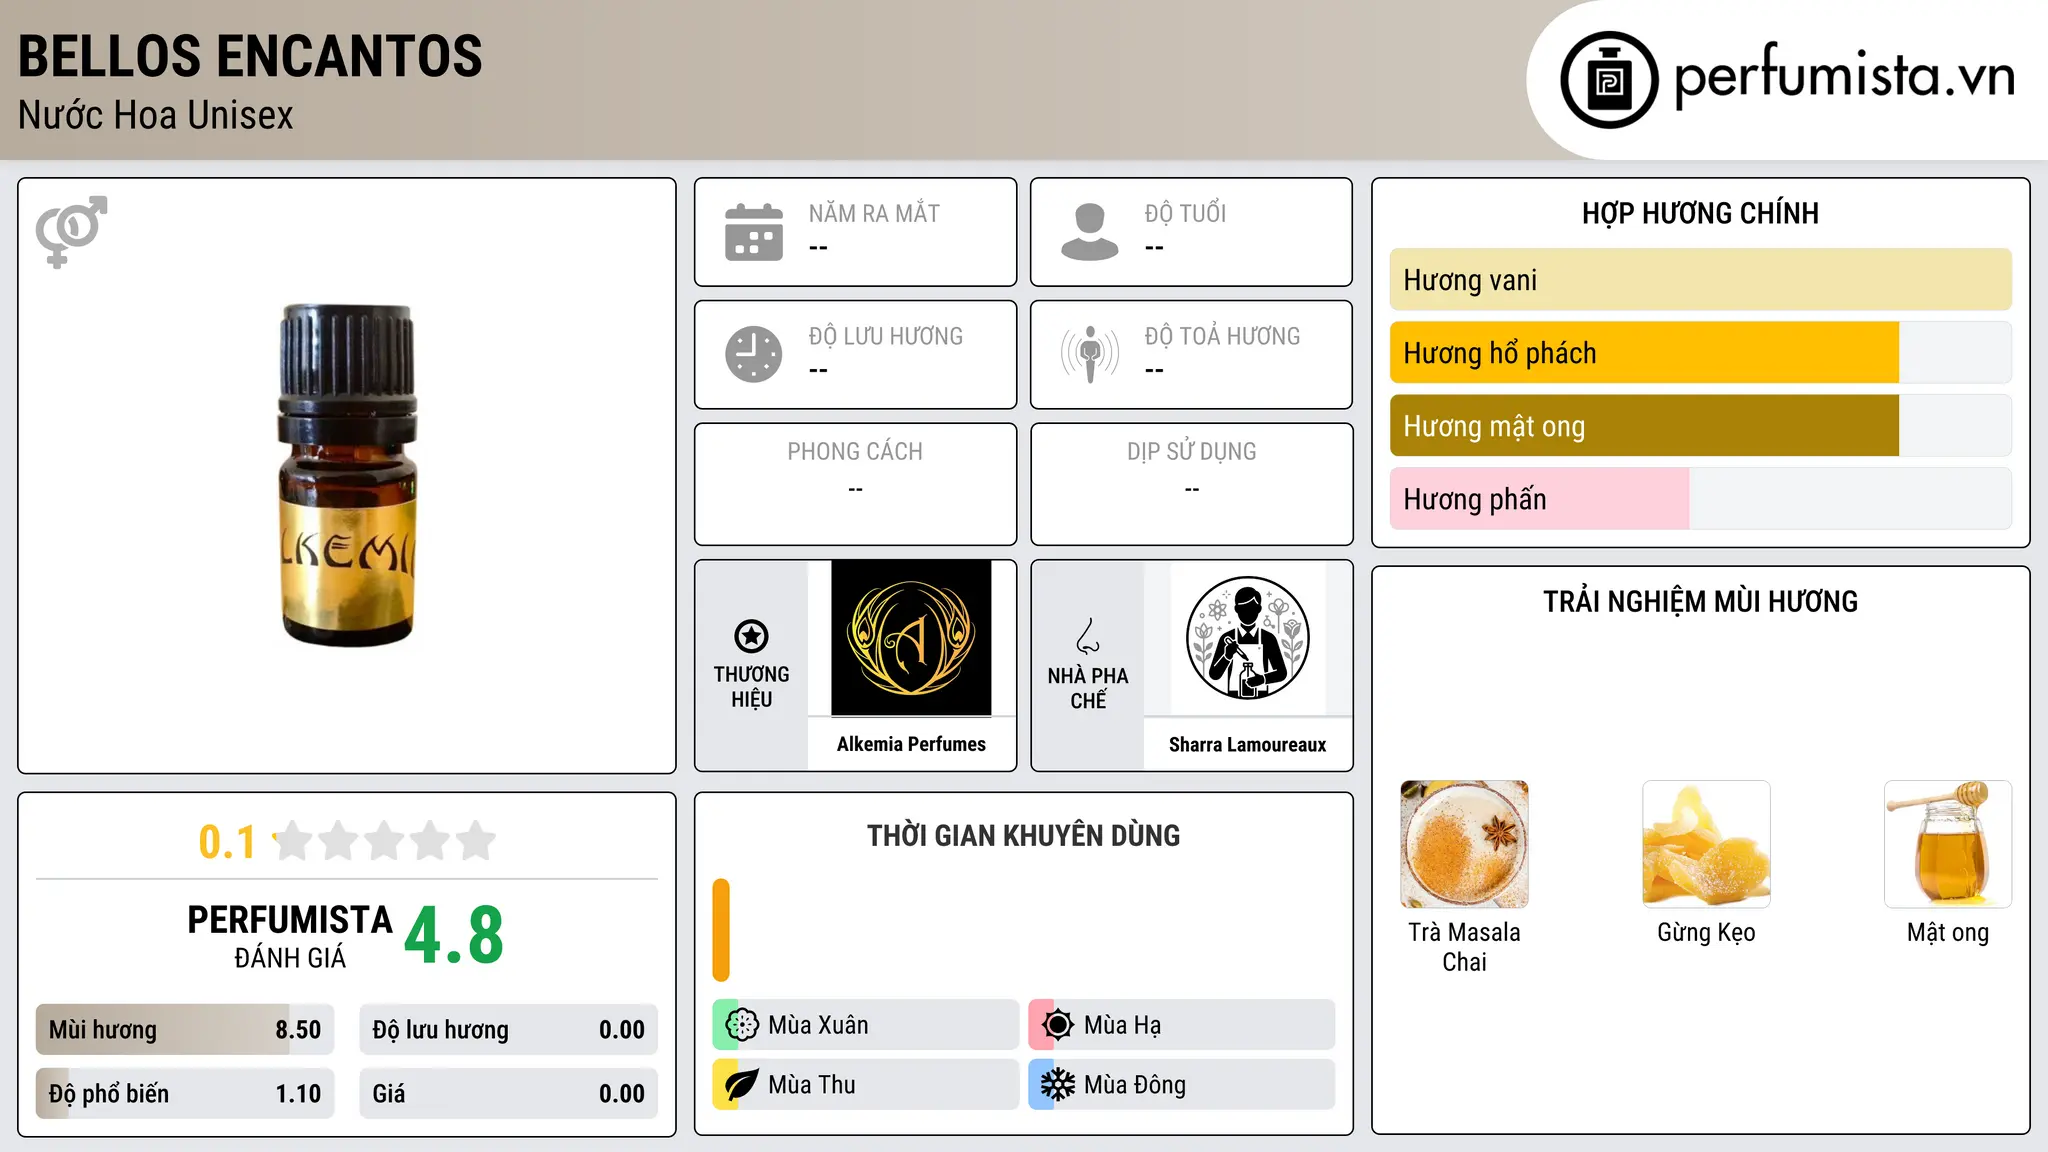Click the Mùi hương 8.50 rating bar
The image size is (2048, 1152).
coord(185,1030)
